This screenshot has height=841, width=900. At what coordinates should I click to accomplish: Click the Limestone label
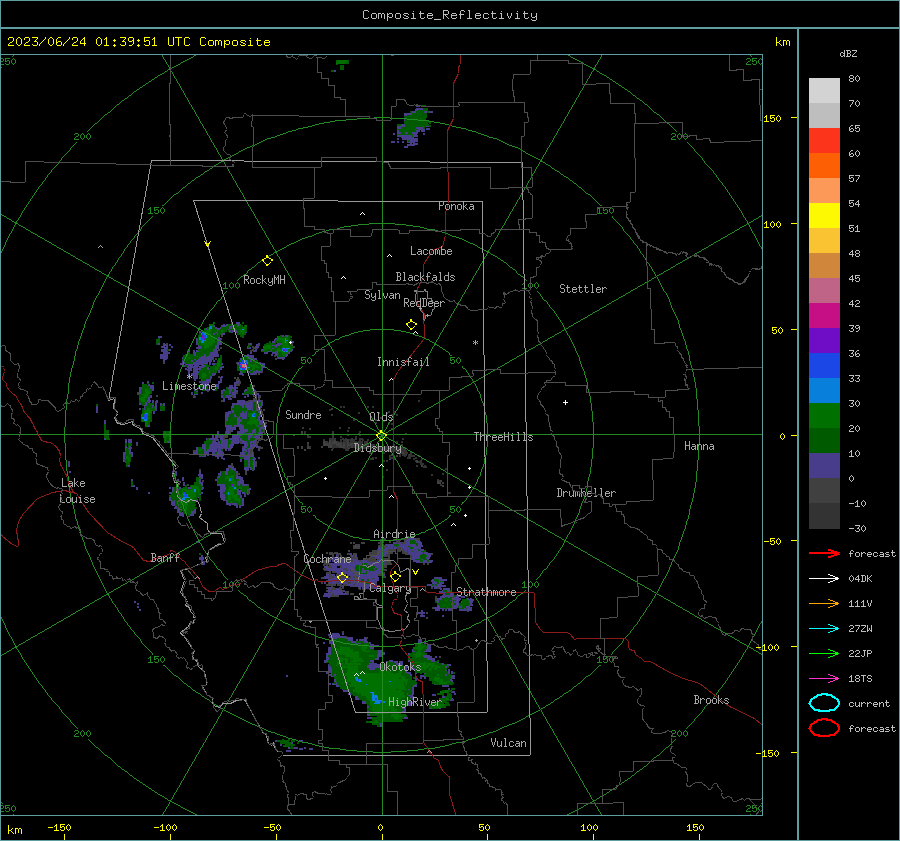tap(189, 386)
